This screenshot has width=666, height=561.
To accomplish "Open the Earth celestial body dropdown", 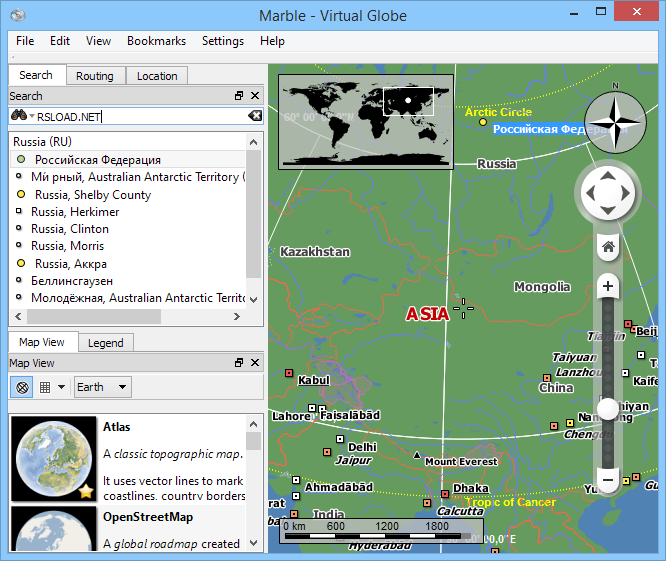I will (x=103, y=387).
